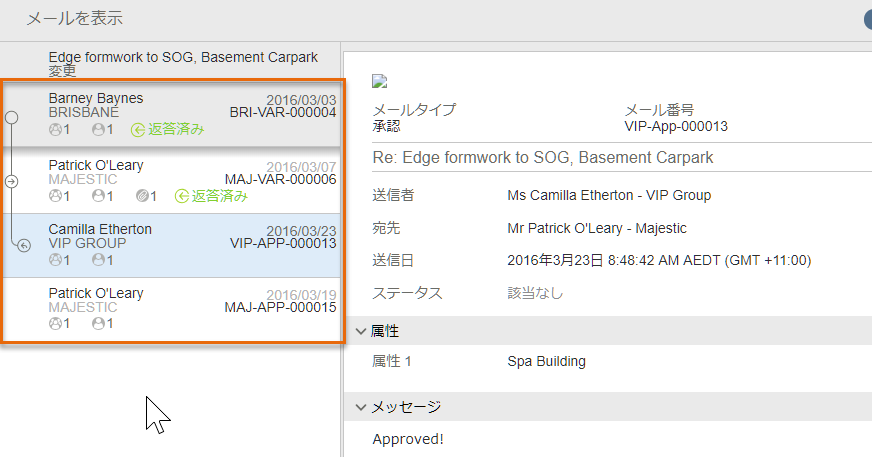Click sender Ms Camilla Etherton - VIP Group
872x457 pixels.
(x=609, y=195)
